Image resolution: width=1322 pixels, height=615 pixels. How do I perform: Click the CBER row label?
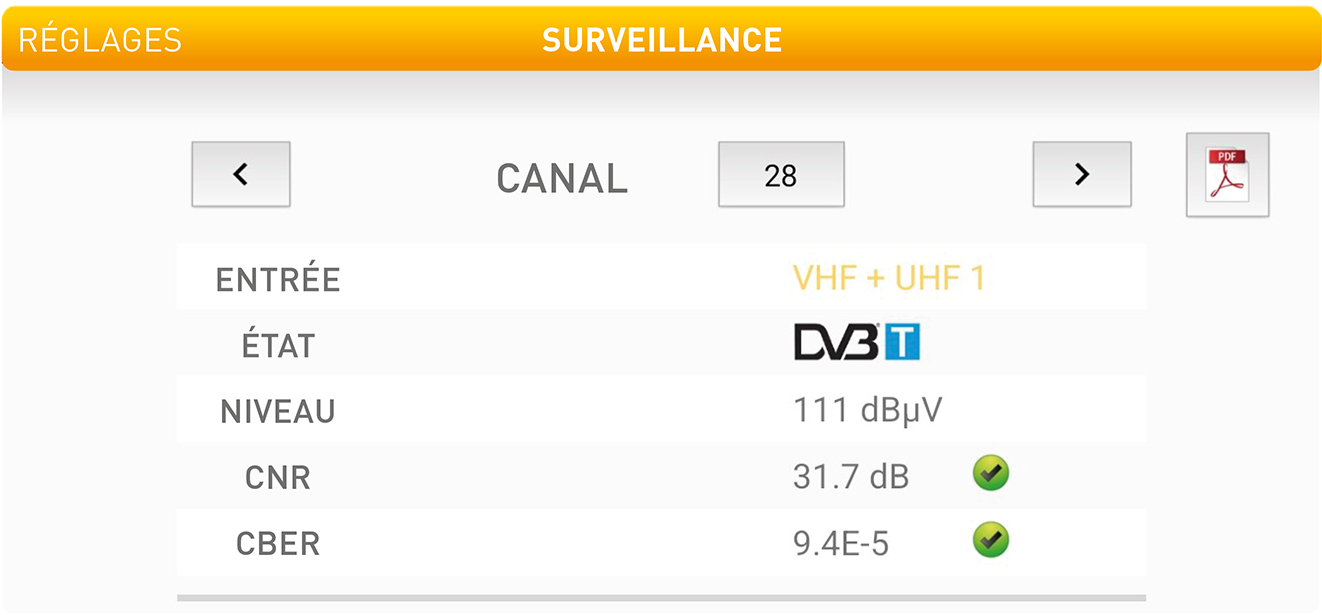click(278, 544)
